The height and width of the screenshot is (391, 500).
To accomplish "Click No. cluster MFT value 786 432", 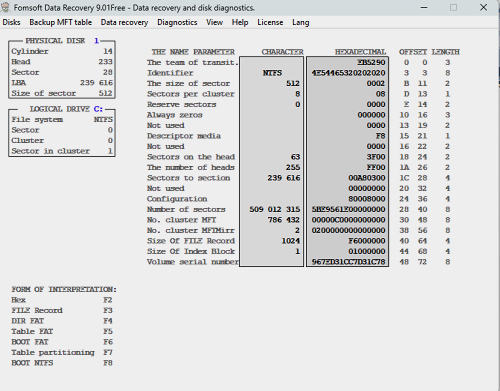I will click(284, 220).
